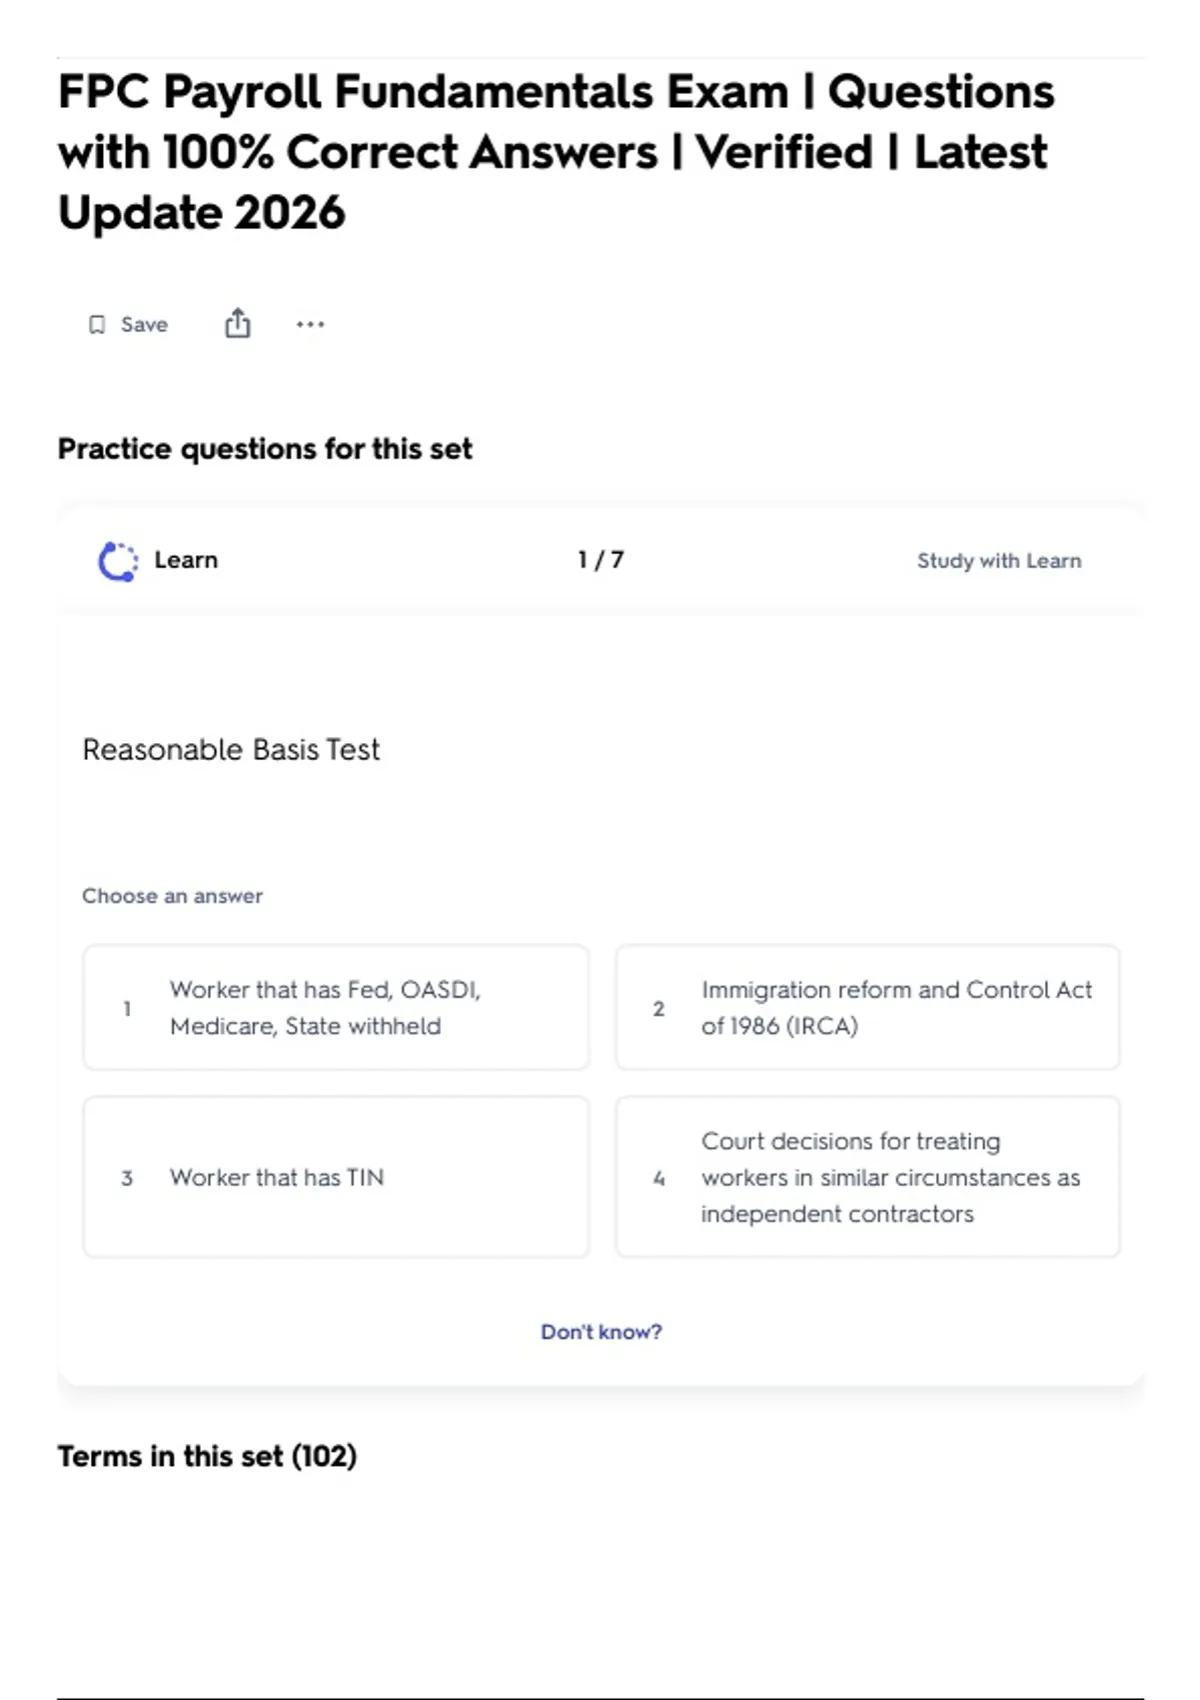Click the FPC Payroll Fundamentals Exam title
Viewport: 1200px width, 1700px height.
coord(556,152)
